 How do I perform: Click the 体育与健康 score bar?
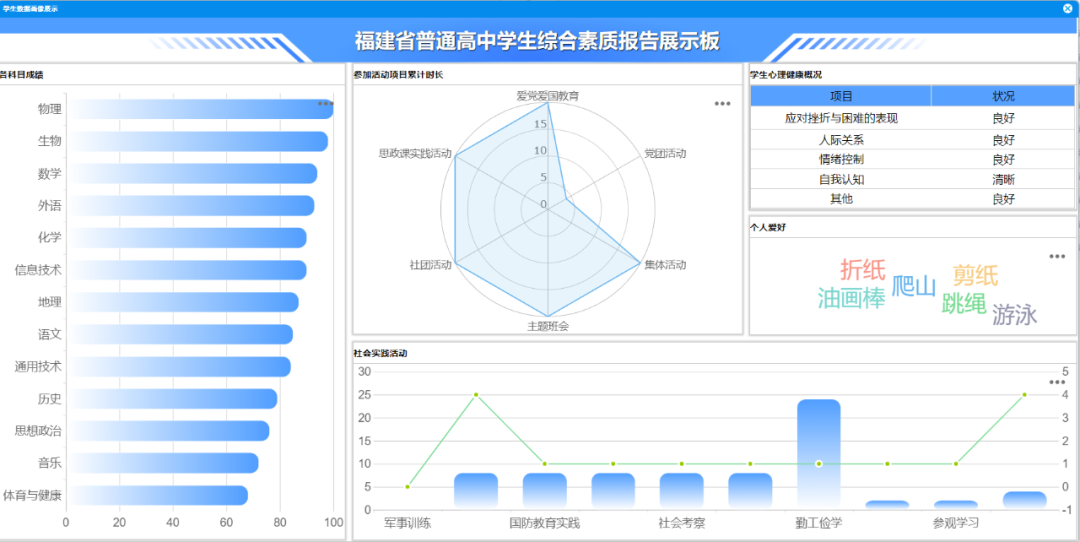click(x=157, y=495)
